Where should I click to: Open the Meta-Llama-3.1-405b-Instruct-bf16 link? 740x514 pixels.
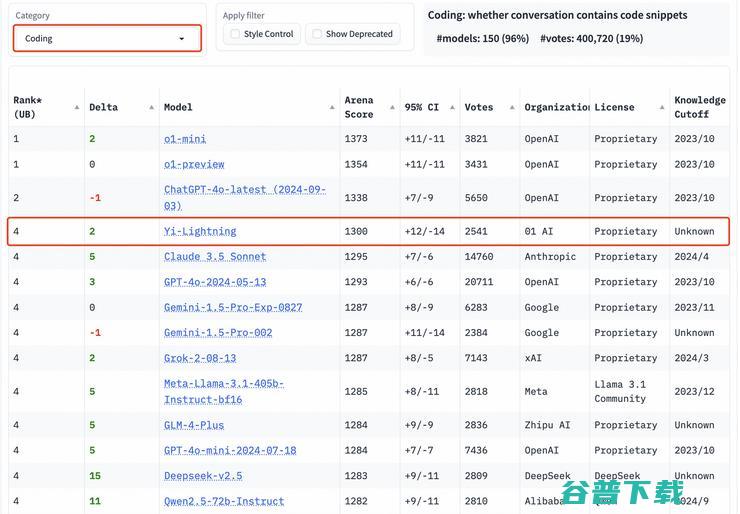click(x=224, y=391)
